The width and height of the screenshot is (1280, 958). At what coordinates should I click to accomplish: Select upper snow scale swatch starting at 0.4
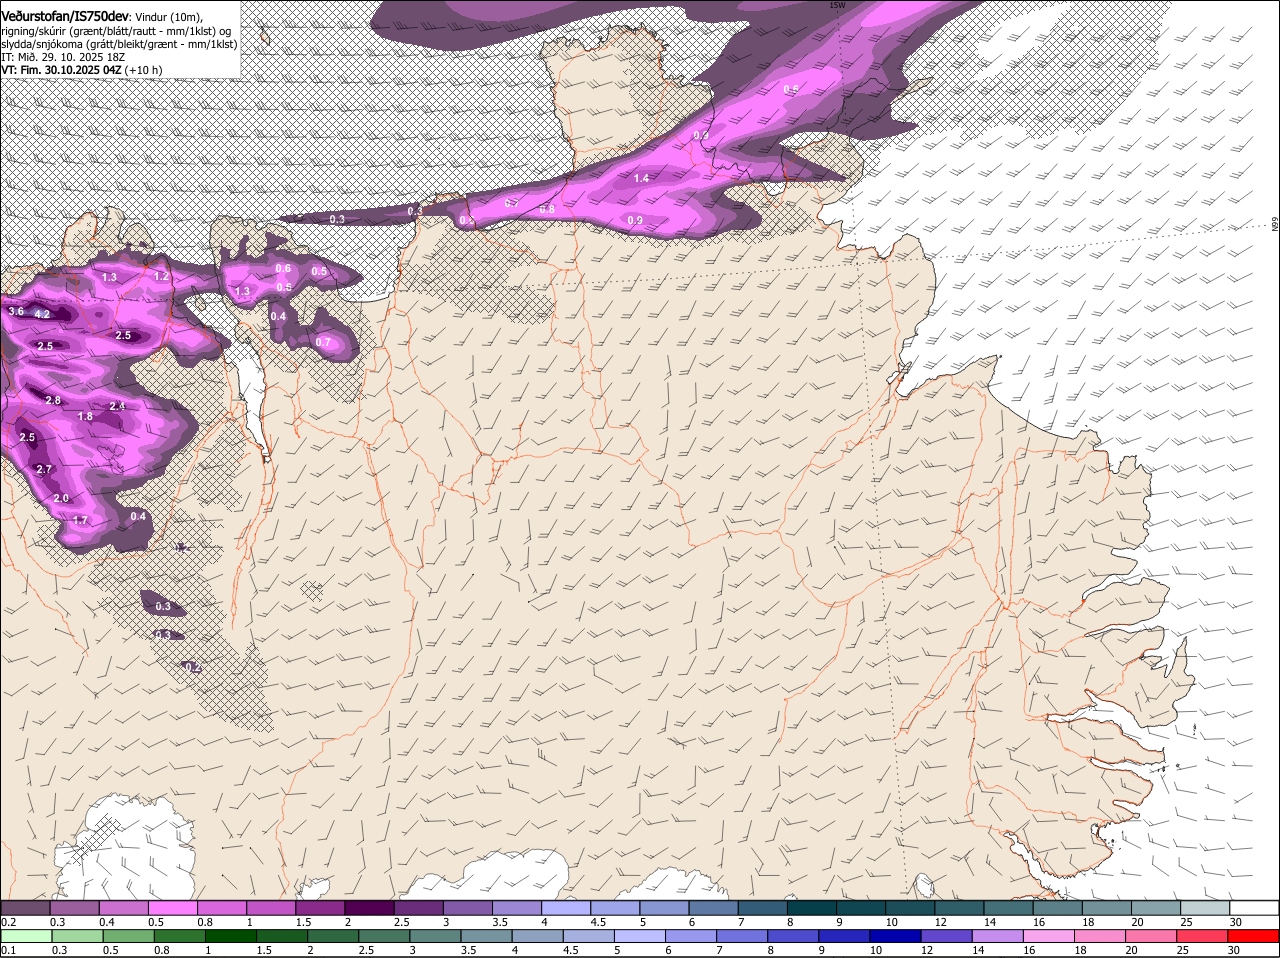pos(123,907)
